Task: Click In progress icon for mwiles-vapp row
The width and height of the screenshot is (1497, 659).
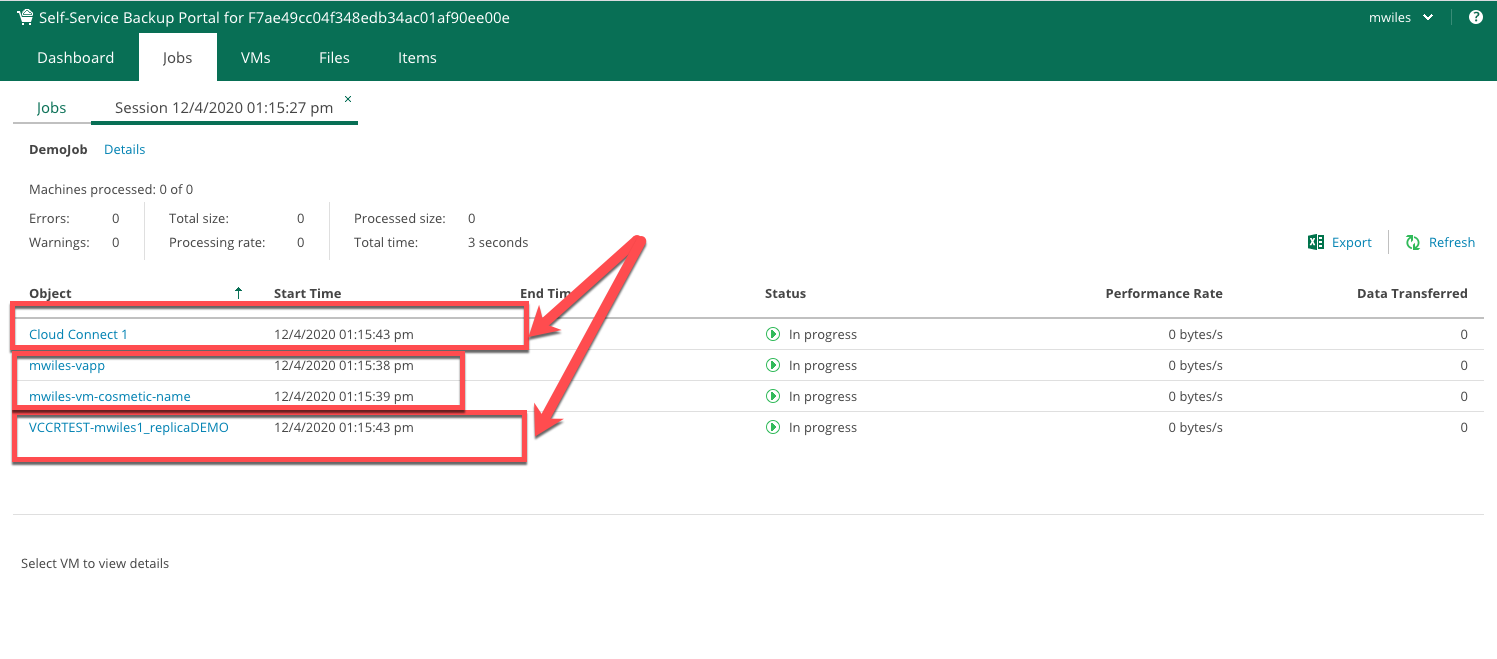Action: pos(772,365)
